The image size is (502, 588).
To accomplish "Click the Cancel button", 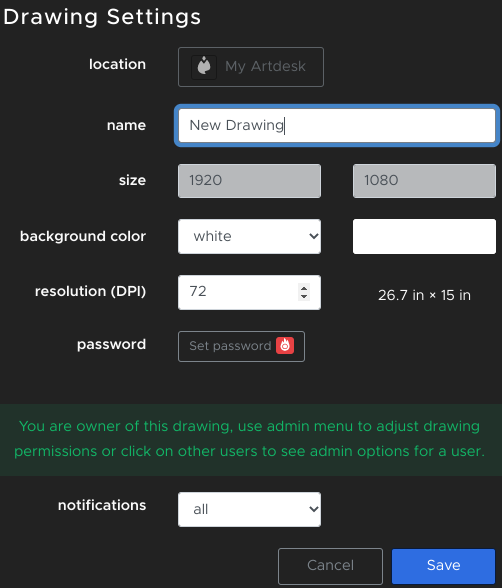I will pos(330,566).
